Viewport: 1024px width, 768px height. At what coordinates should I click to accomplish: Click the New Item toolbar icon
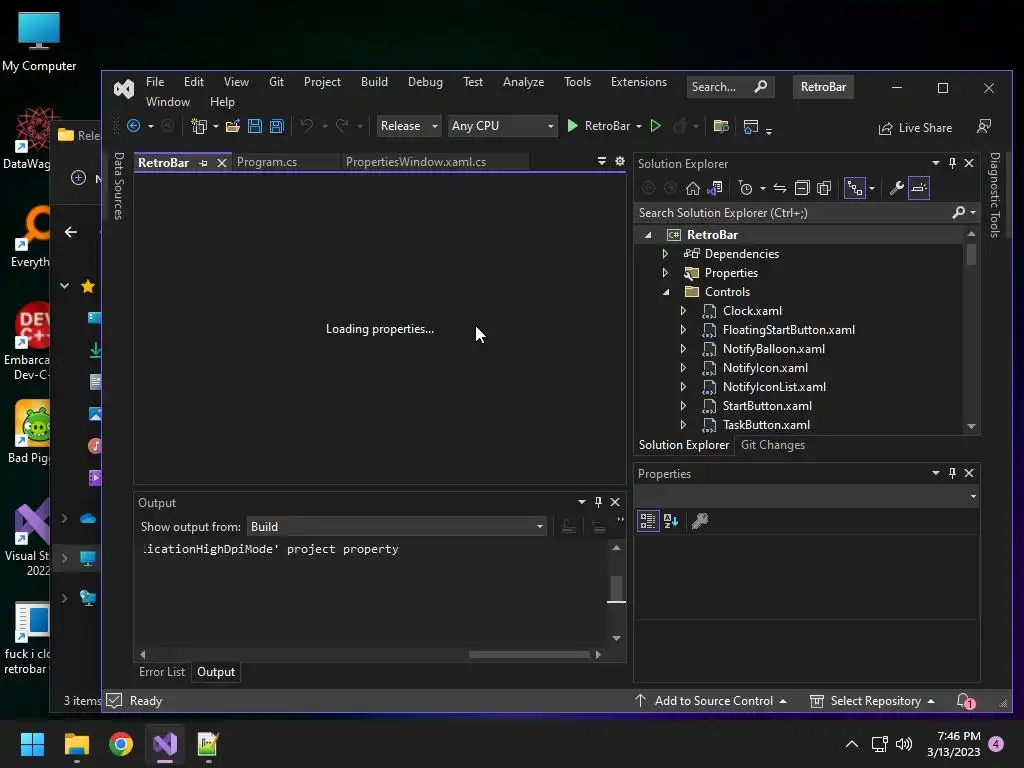pyautogui.click(x=199, y=126)
